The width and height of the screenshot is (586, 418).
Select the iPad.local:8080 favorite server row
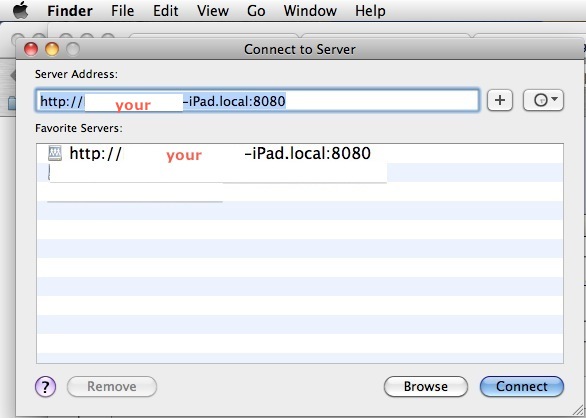pyautogui.click(x=300, y=153)
